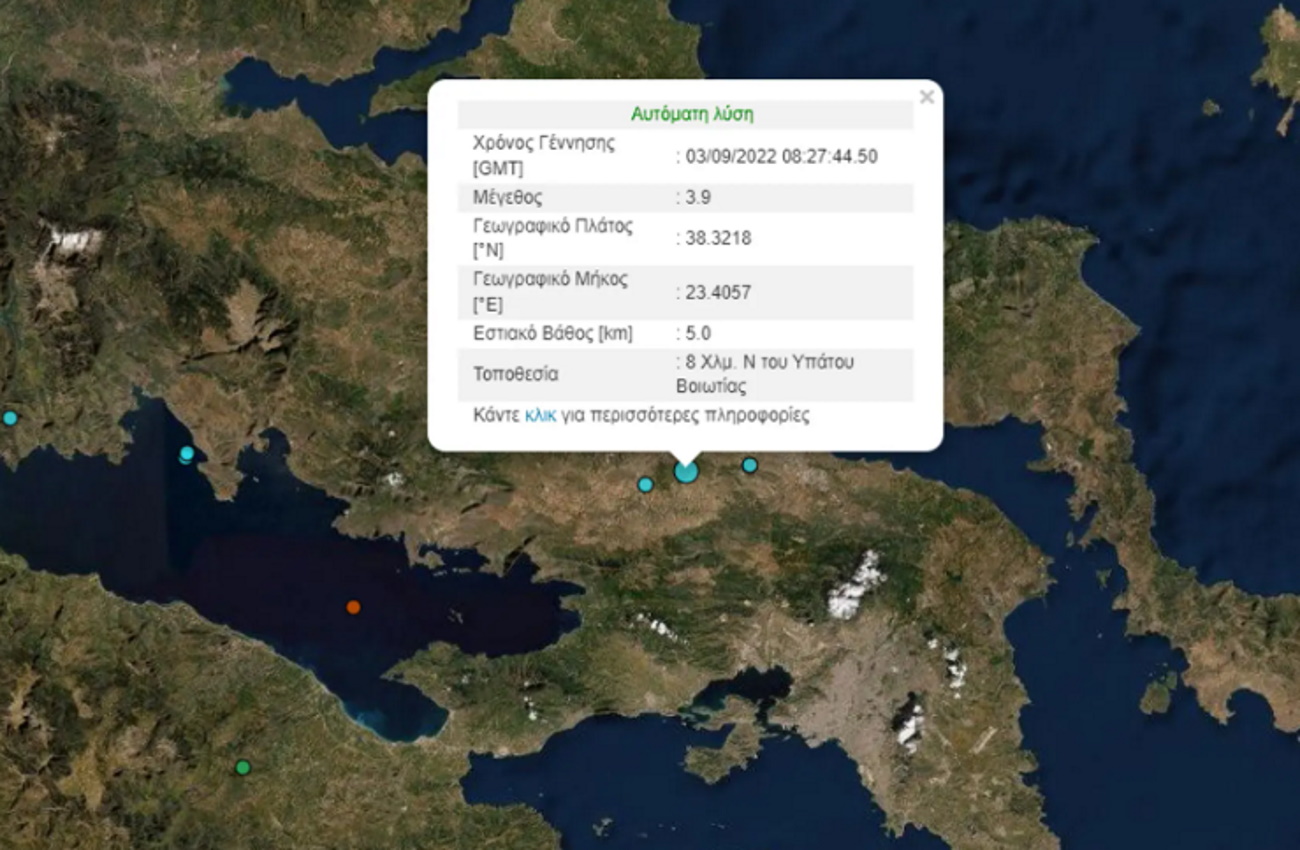The width and height of the screenshot is (1300, 850).
Task: Click the longitude value 23.4057
Action: pos(716,292)
